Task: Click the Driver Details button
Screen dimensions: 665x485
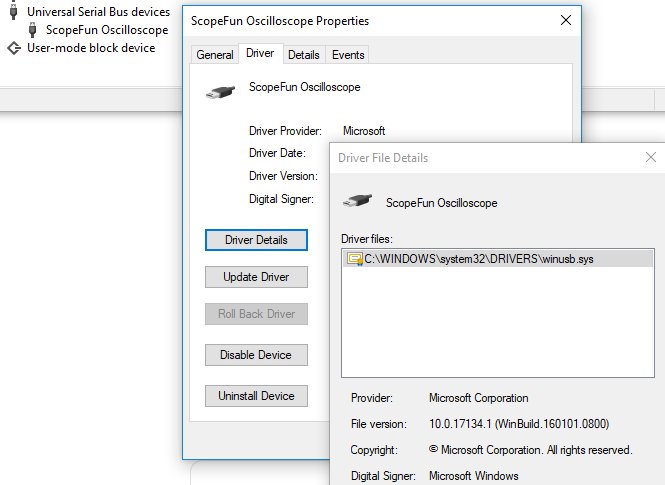Action: (x=256, y=240)
